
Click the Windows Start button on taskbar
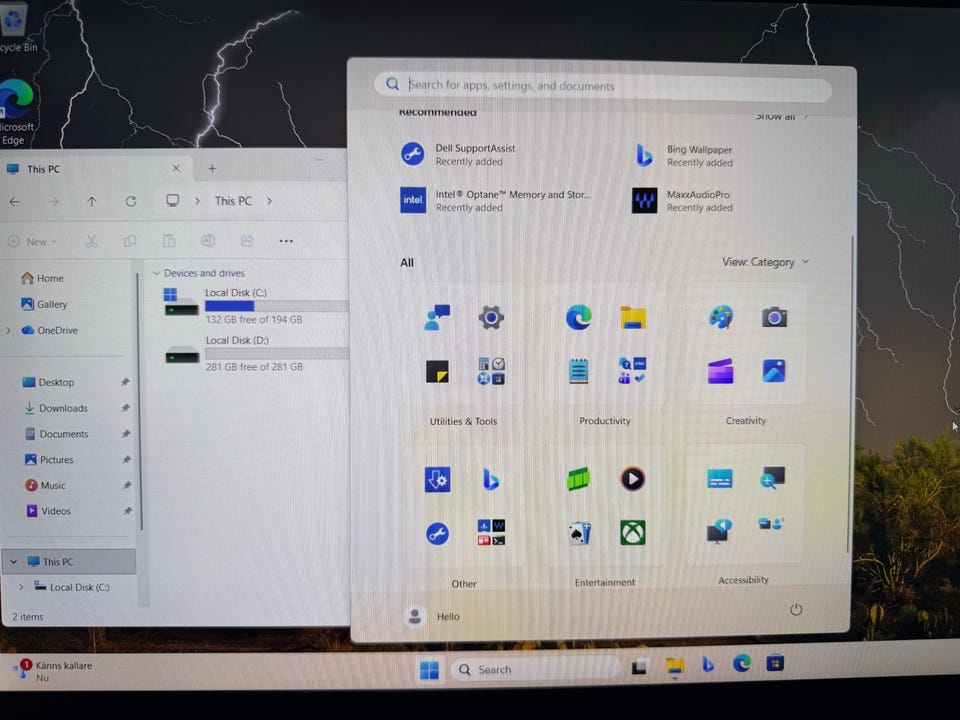click(x=429, y=670)
